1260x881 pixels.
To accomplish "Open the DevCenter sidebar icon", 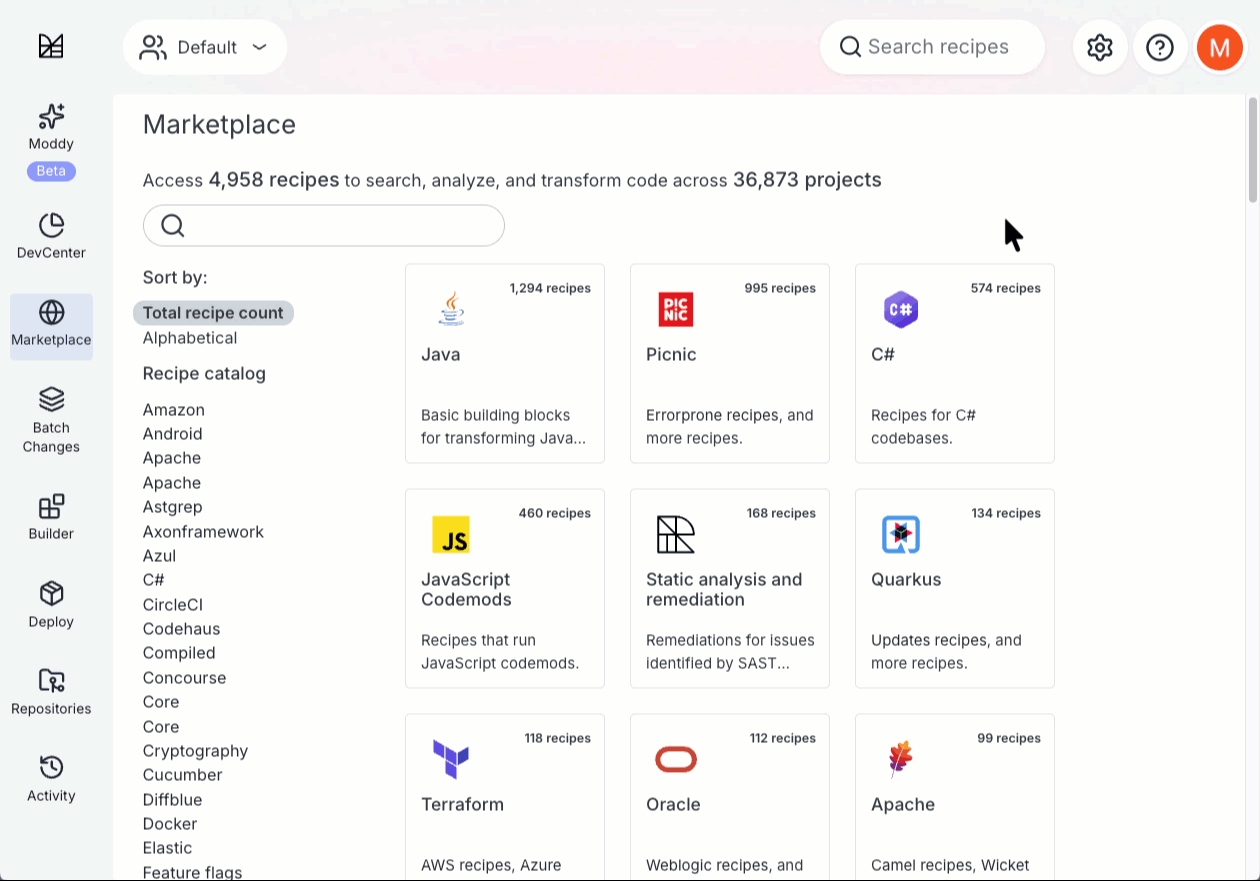I will (x=51, y=236).
